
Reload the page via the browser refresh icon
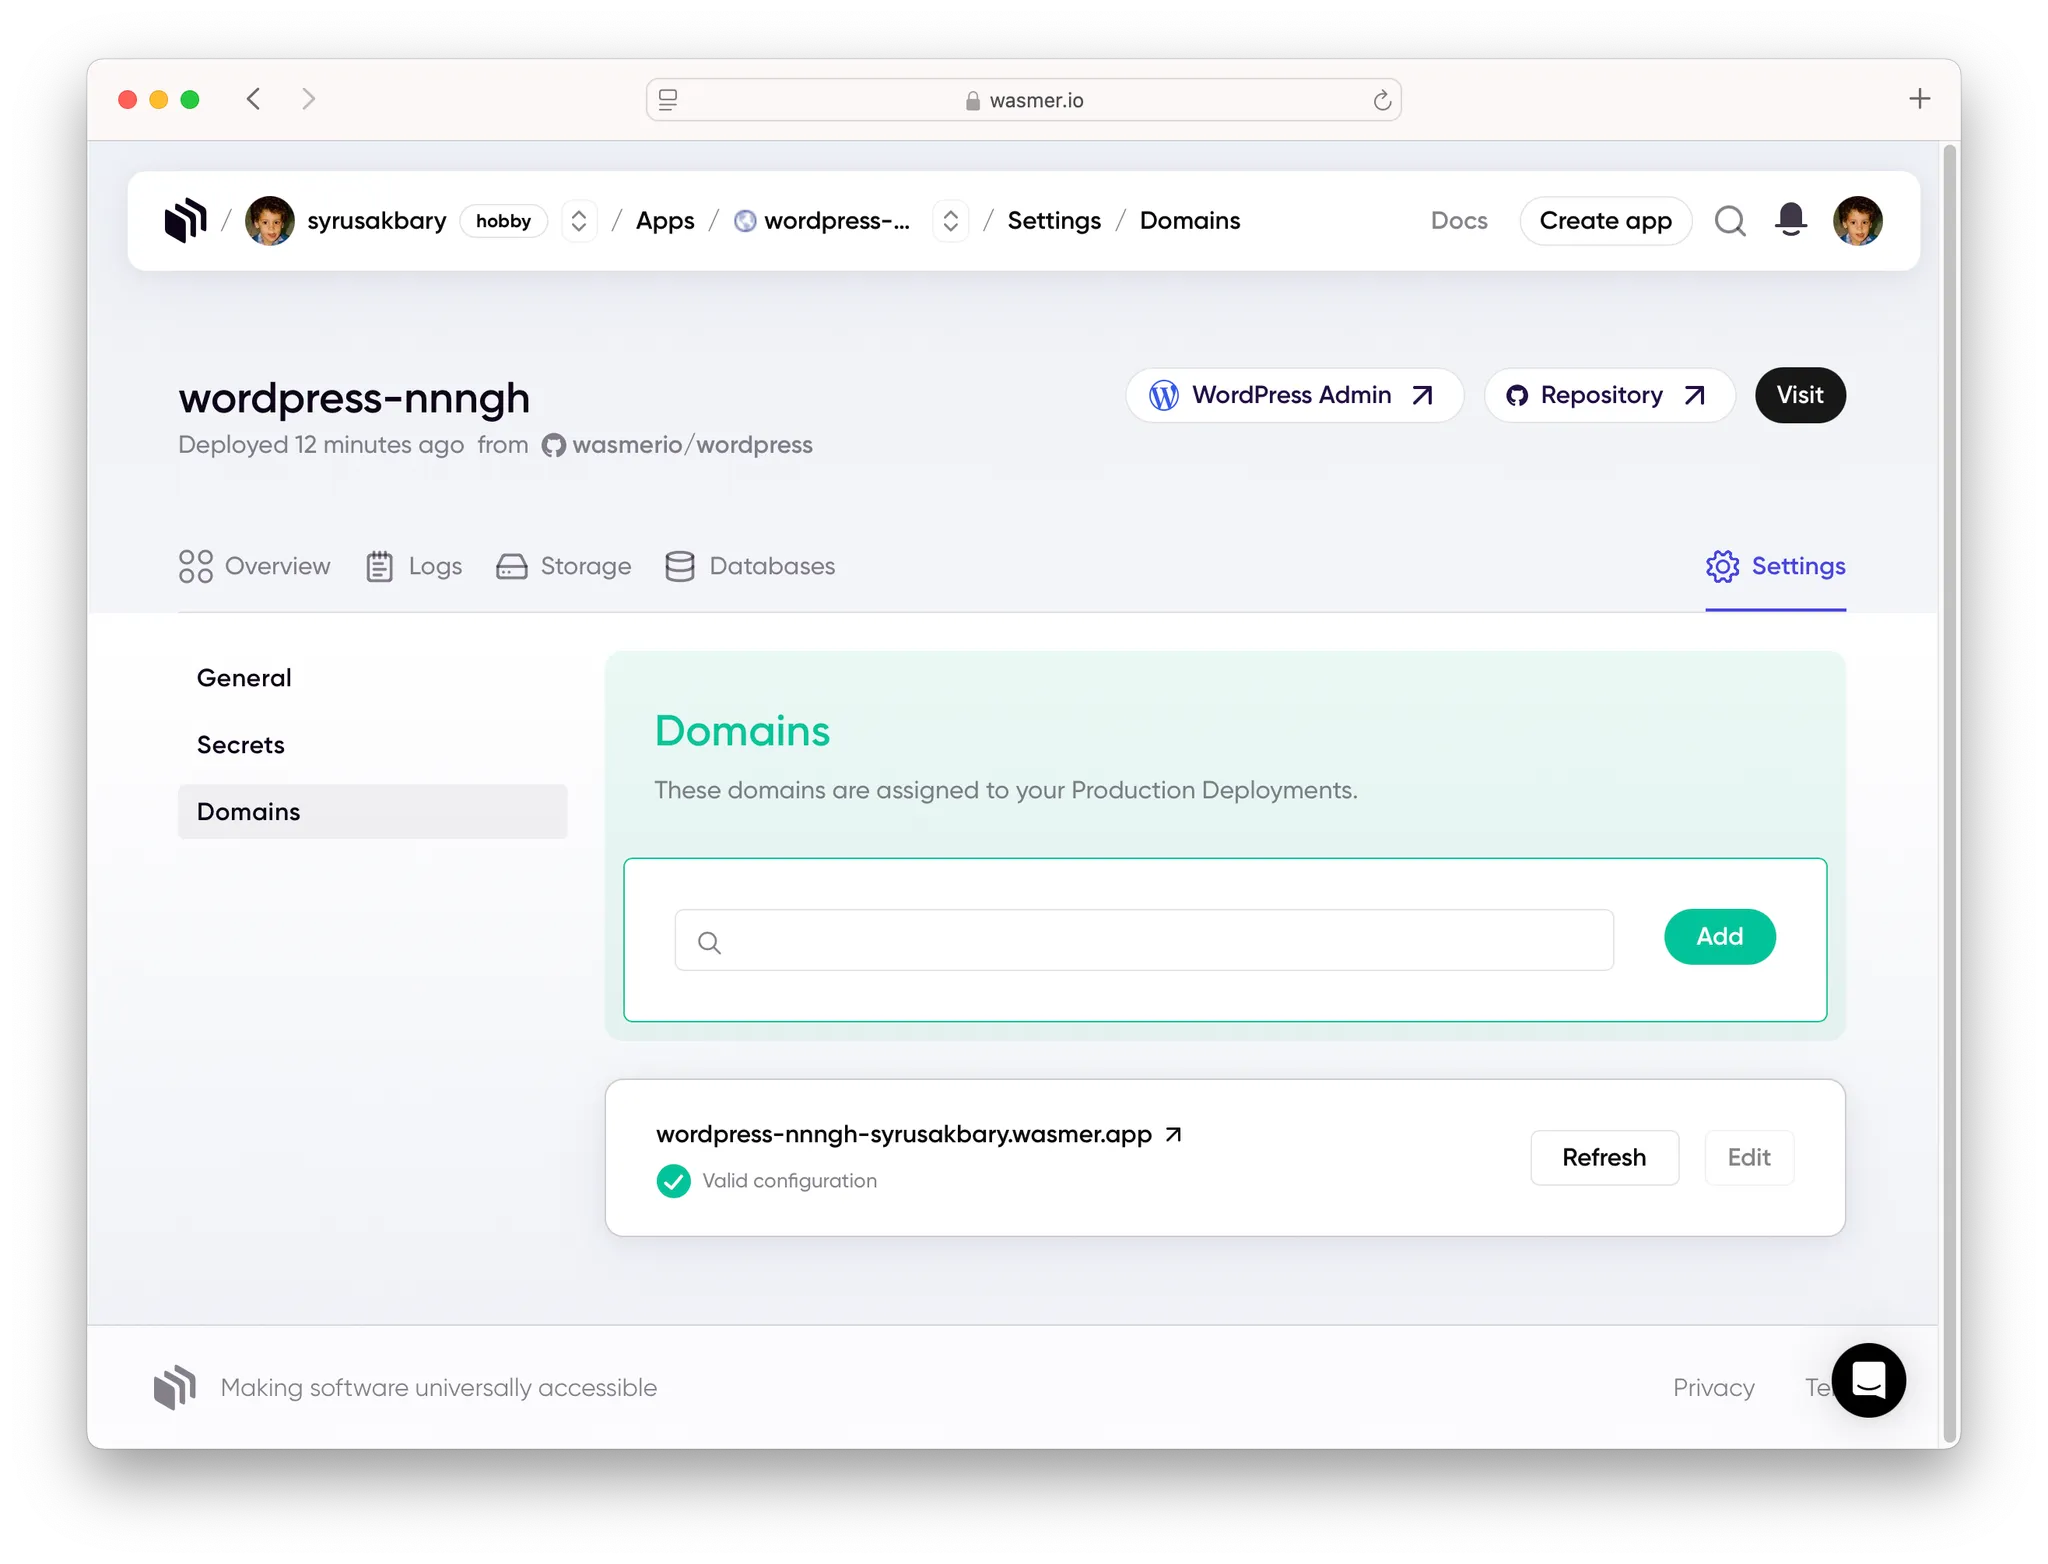(x=1383, y=99)
